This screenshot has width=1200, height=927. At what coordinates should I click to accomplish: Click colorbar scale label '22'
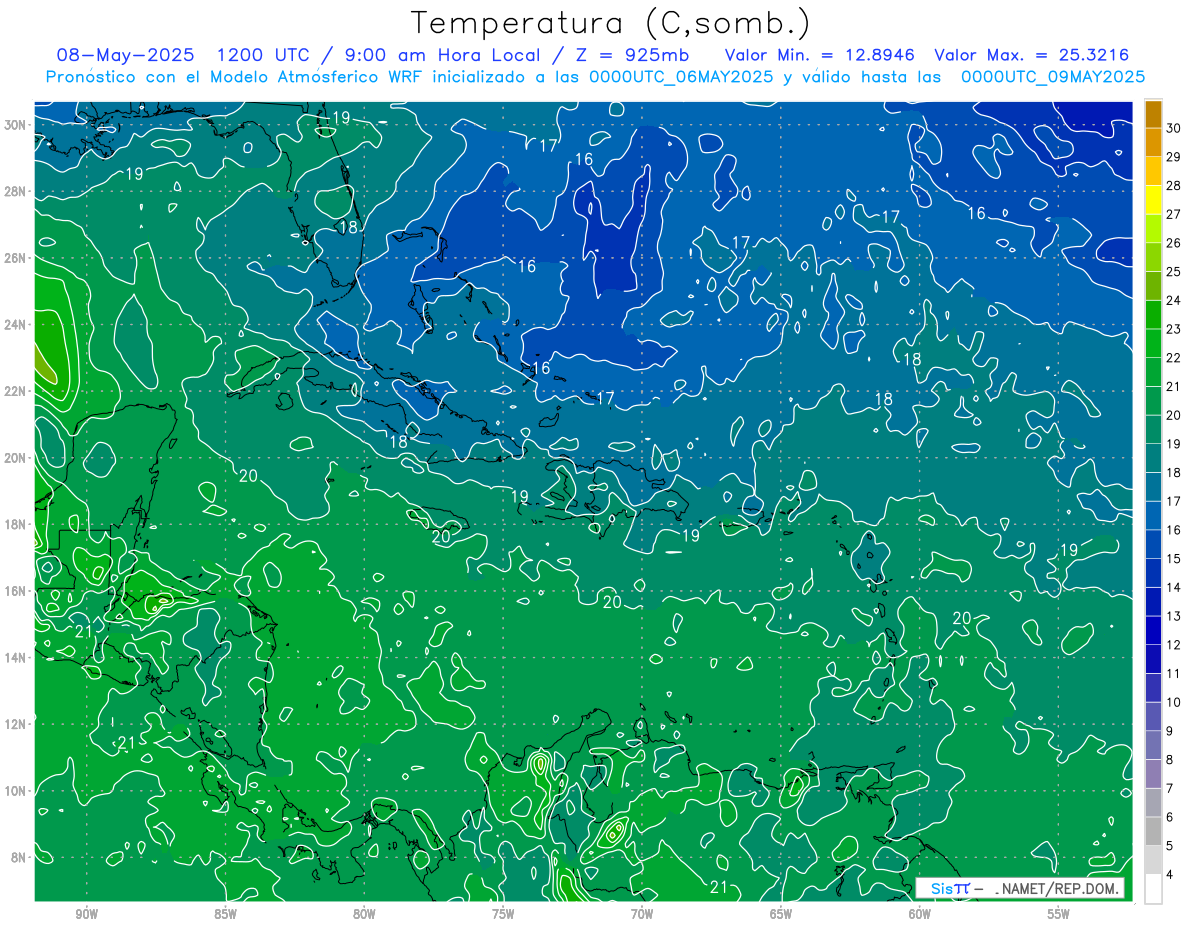1173,358
